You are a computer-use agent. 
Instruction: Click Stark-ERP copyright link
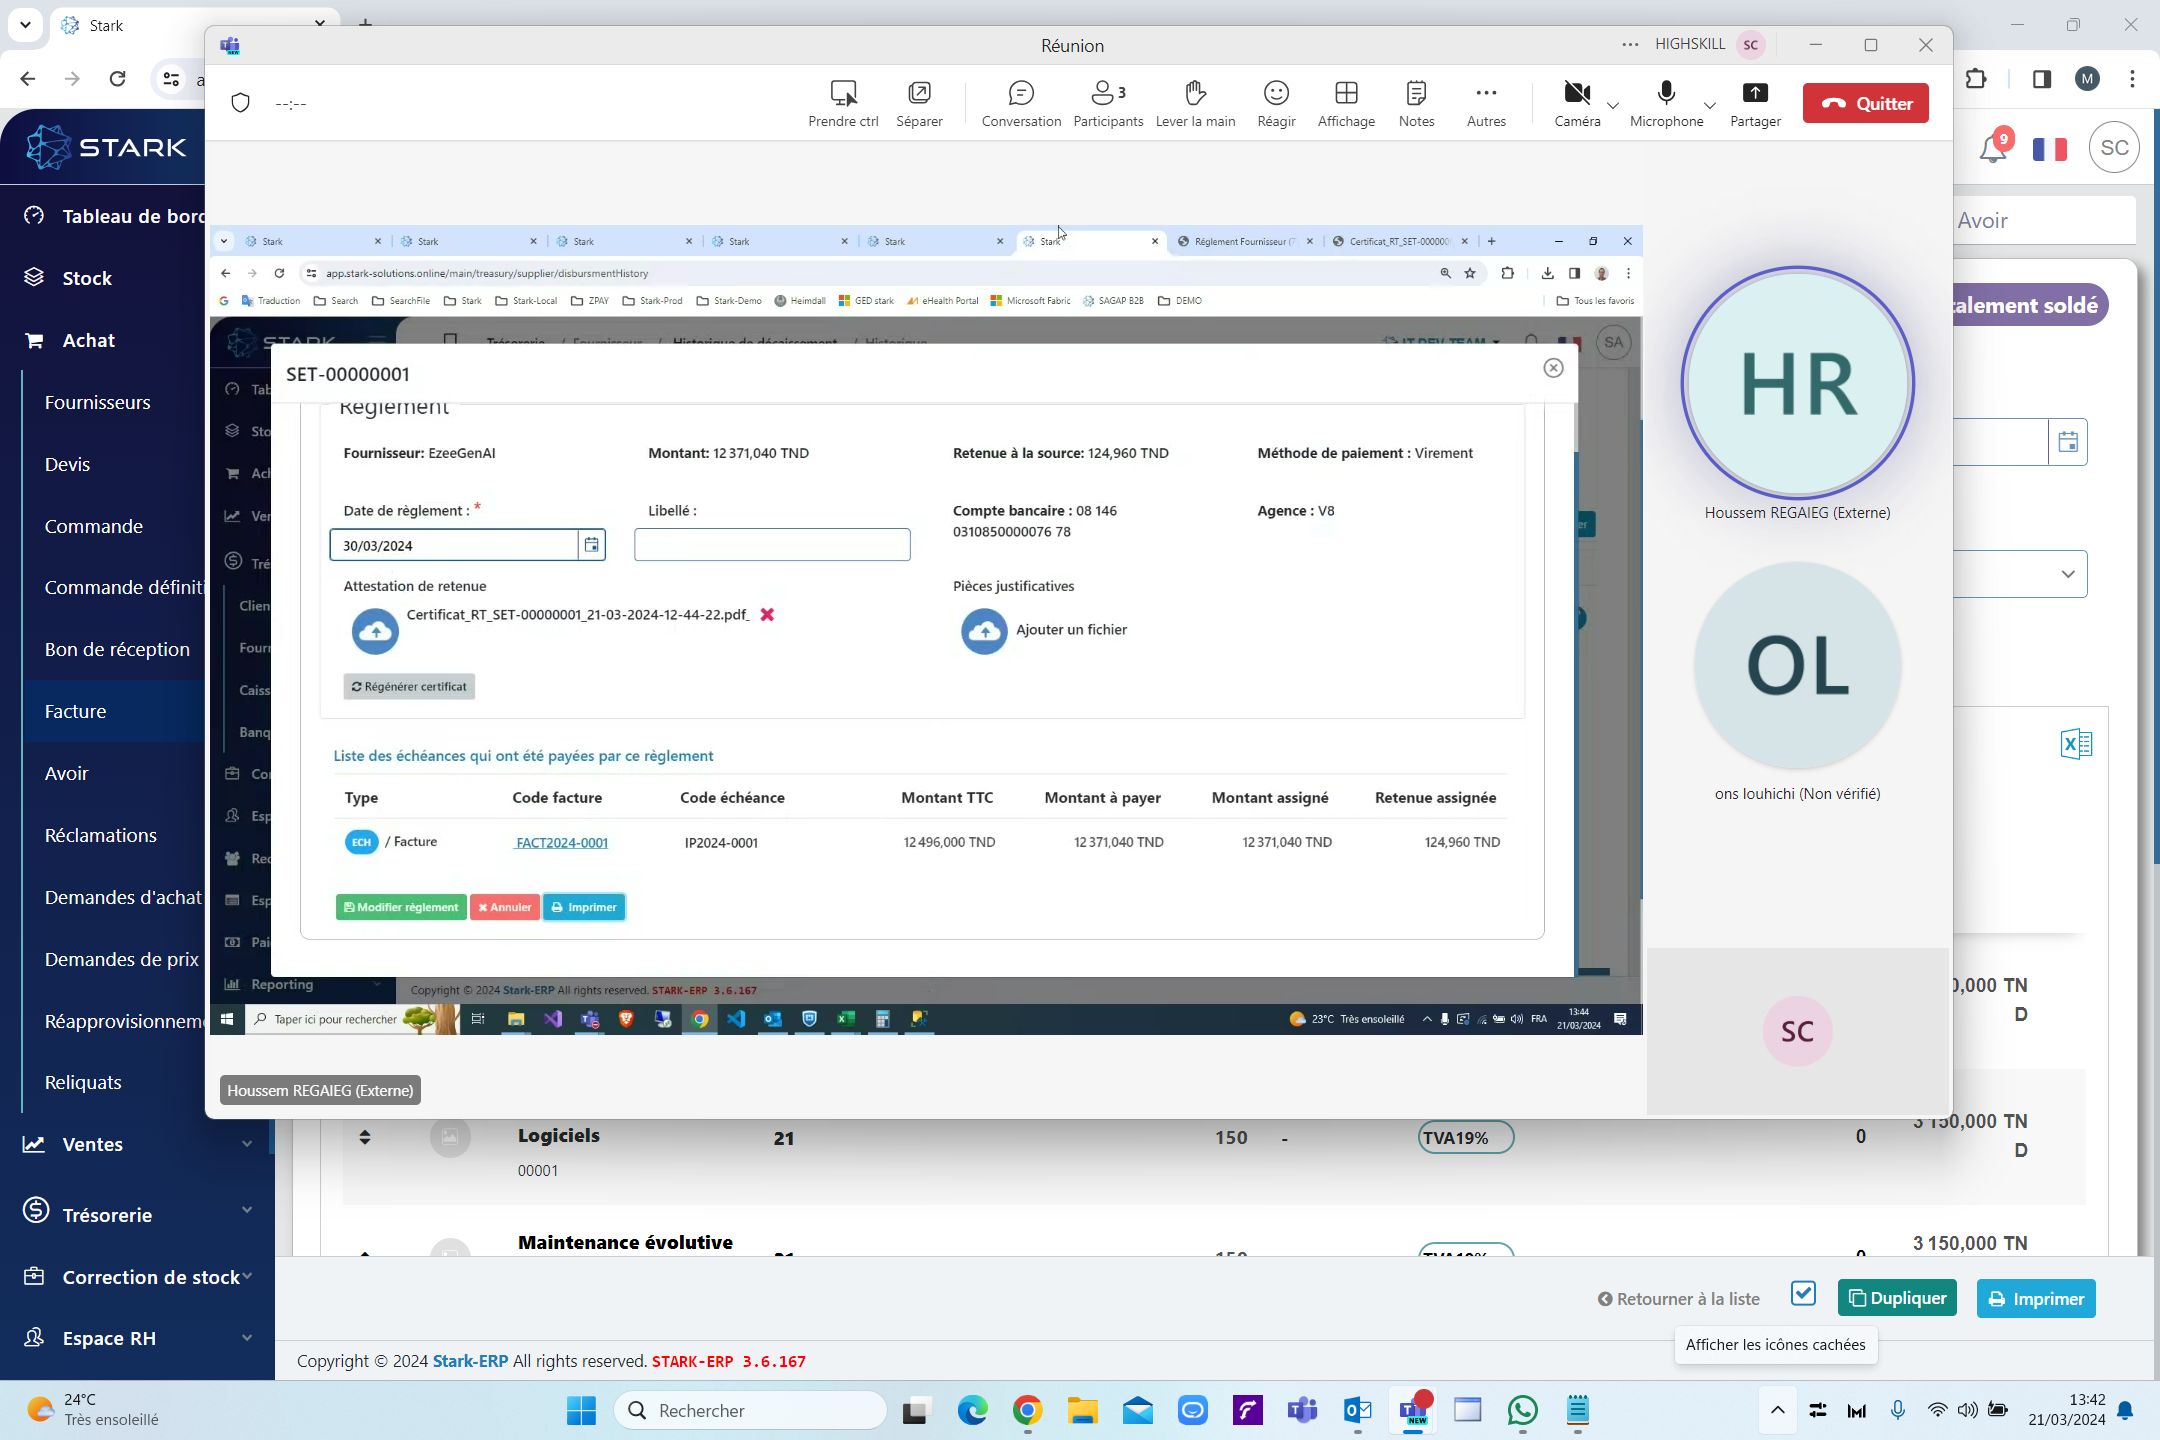[x=470, y=1361]
